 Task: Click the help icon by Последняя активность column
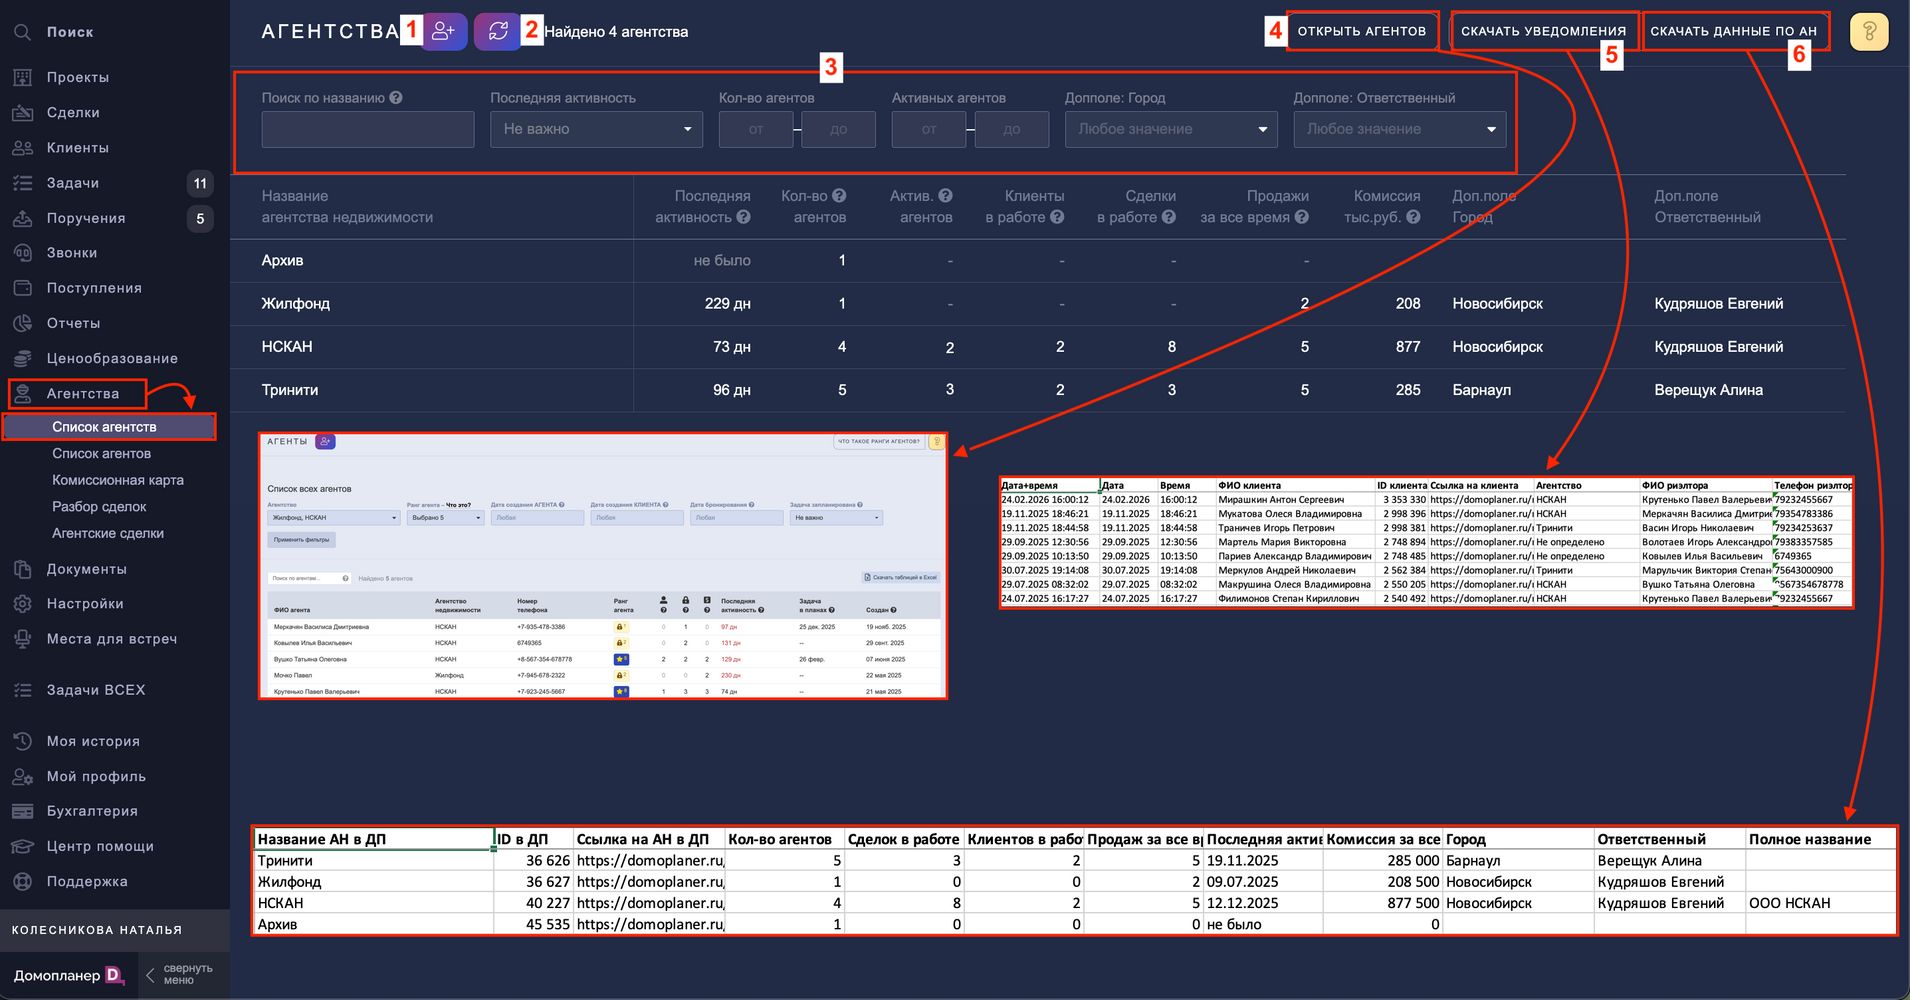pos(743,217)
